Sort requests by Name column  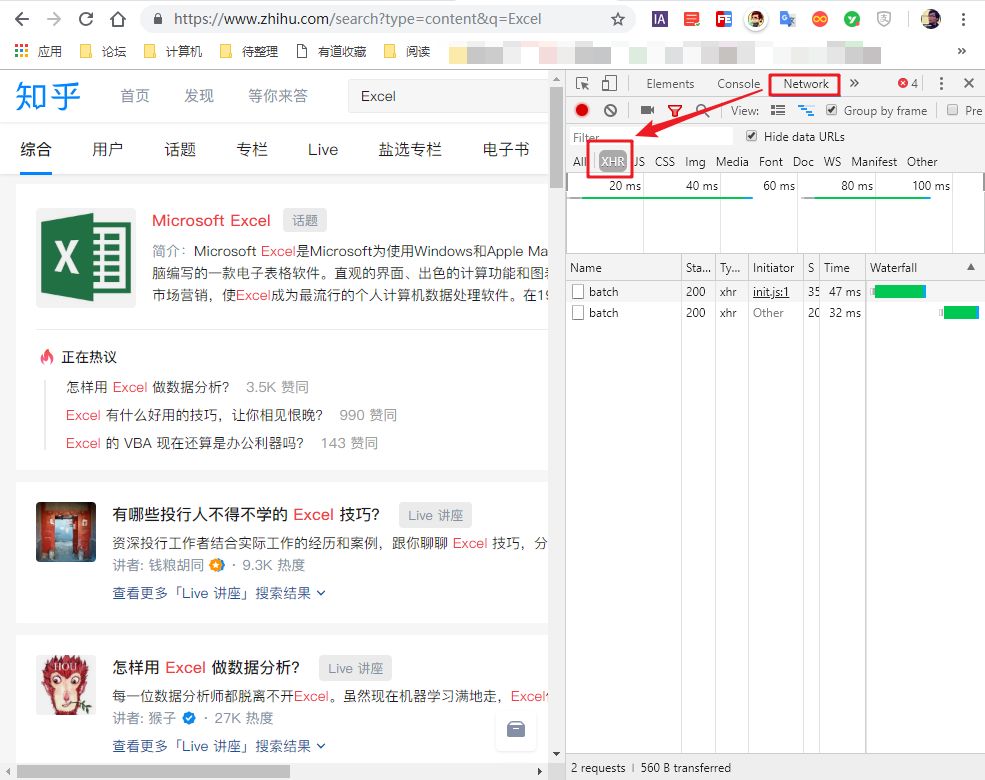click(x=623, y=268)
